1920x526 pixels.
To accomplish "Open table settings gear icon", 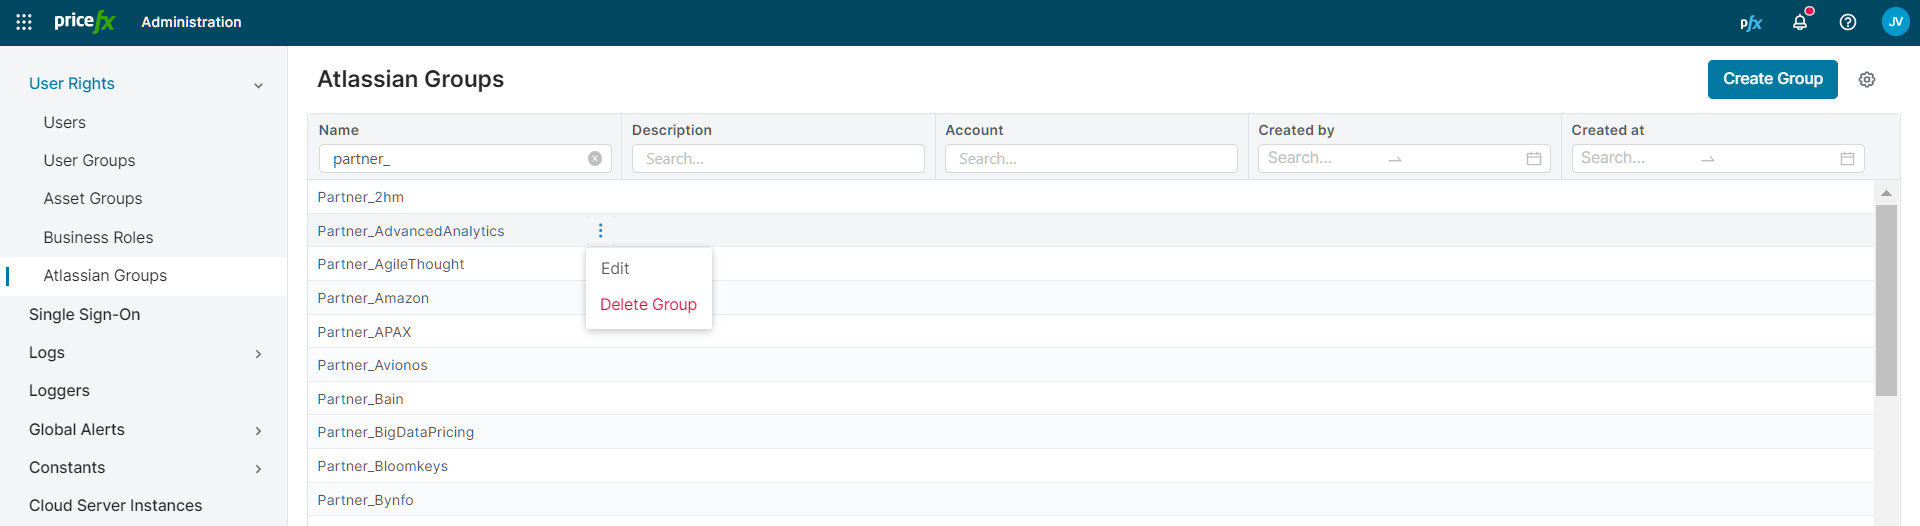I will click(1867, 80).
